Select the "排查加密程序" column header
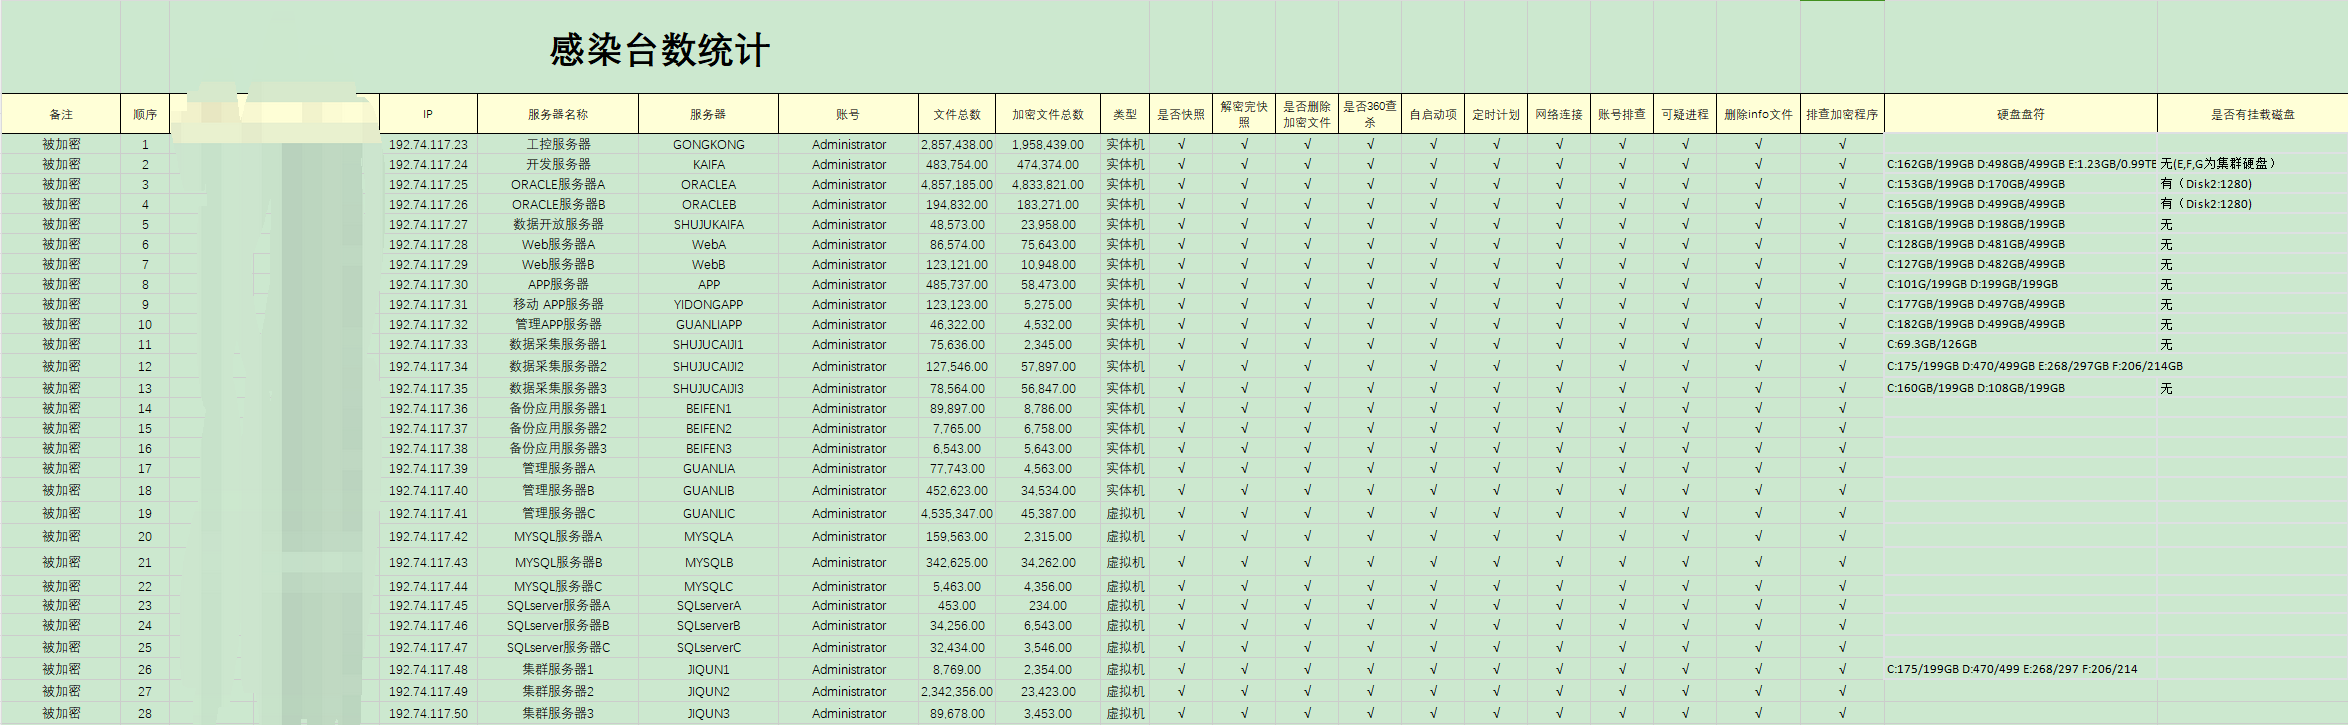The height and width of the screenshot is (725, 2348). click(x=1842, y=114)
